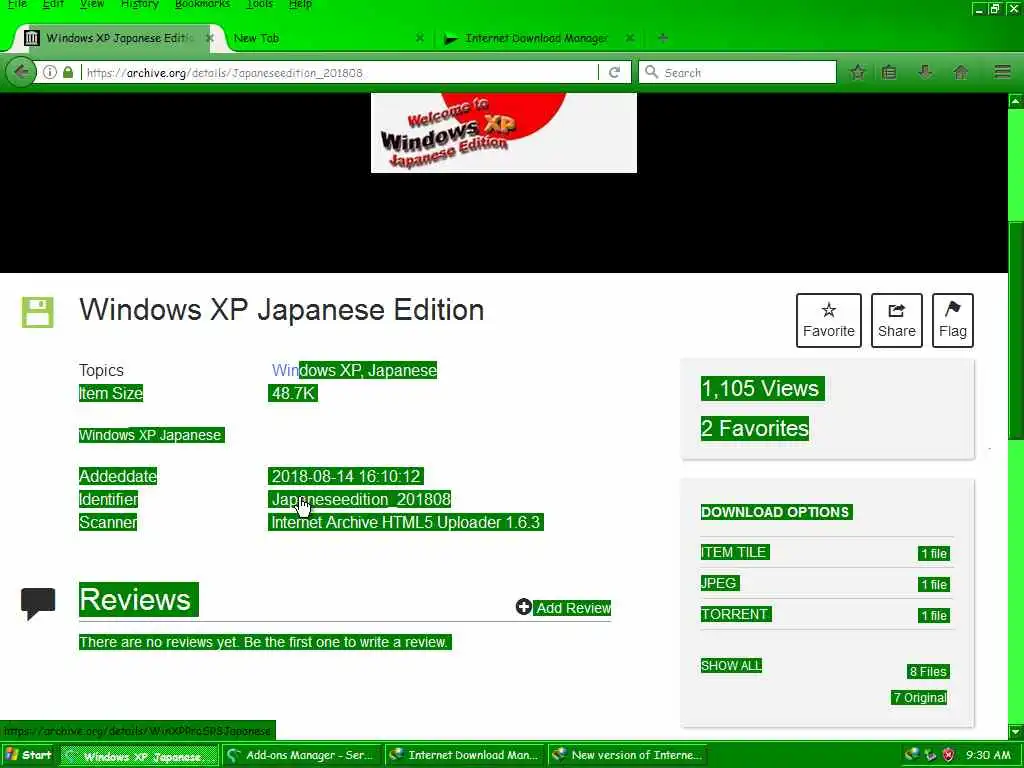This screenshot has width=1024, height=768.
Task: Open Add-ons Manager taskbar window
Action: click(302, 755)
